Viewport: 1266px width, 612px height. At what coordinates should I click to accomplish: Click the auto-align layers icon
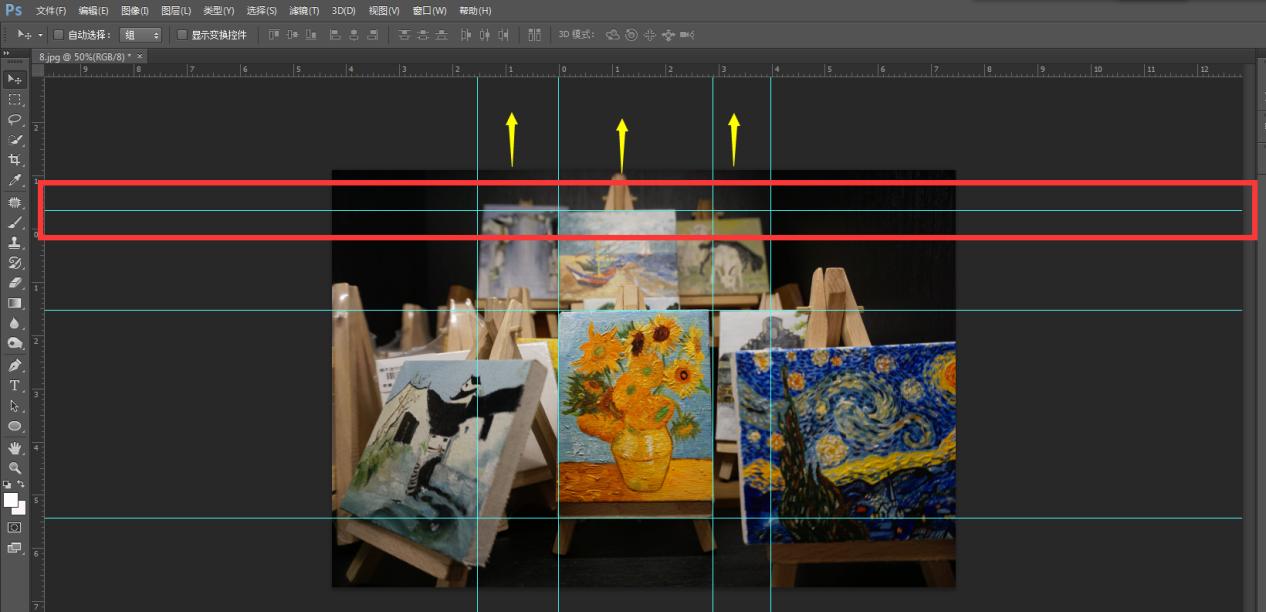(535, 35)
